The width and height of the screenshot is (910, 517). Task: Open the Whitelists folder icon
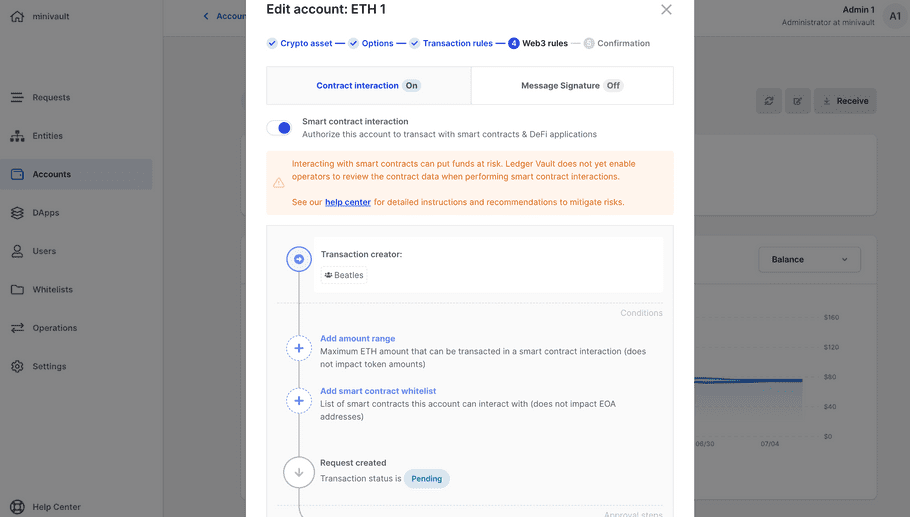pos(17,290)
